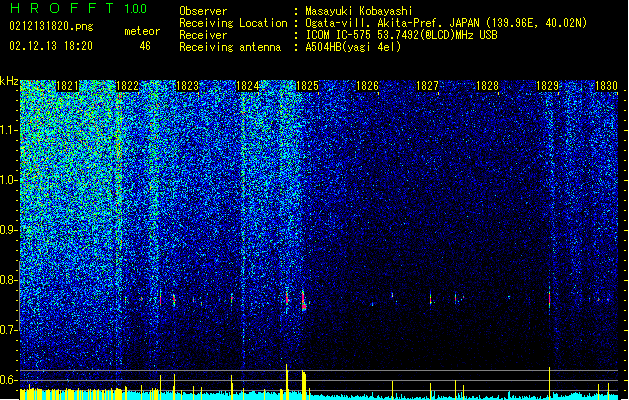The width and height of the screenshot is (629, 400).
Task: Click the Ogata-vill. Akita-Pref. JAPAN location text
Action: click(446, 23)
